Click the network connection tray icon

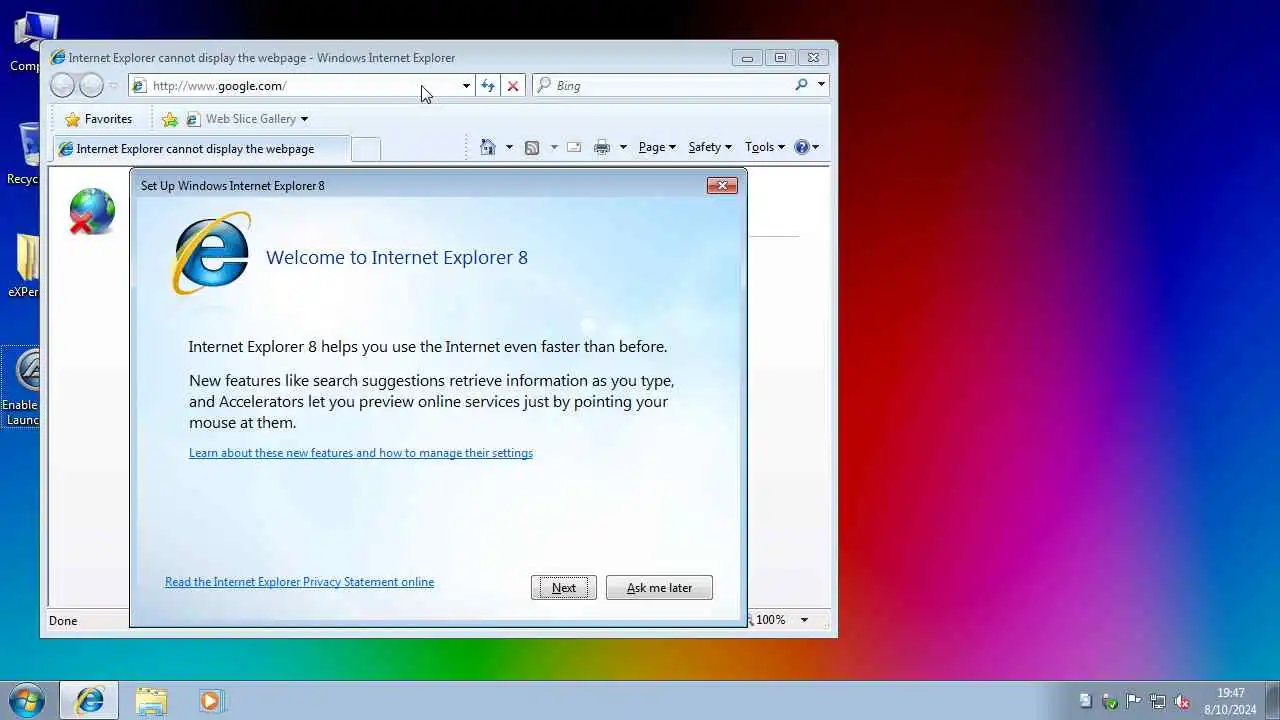(x=1158, y=701)
